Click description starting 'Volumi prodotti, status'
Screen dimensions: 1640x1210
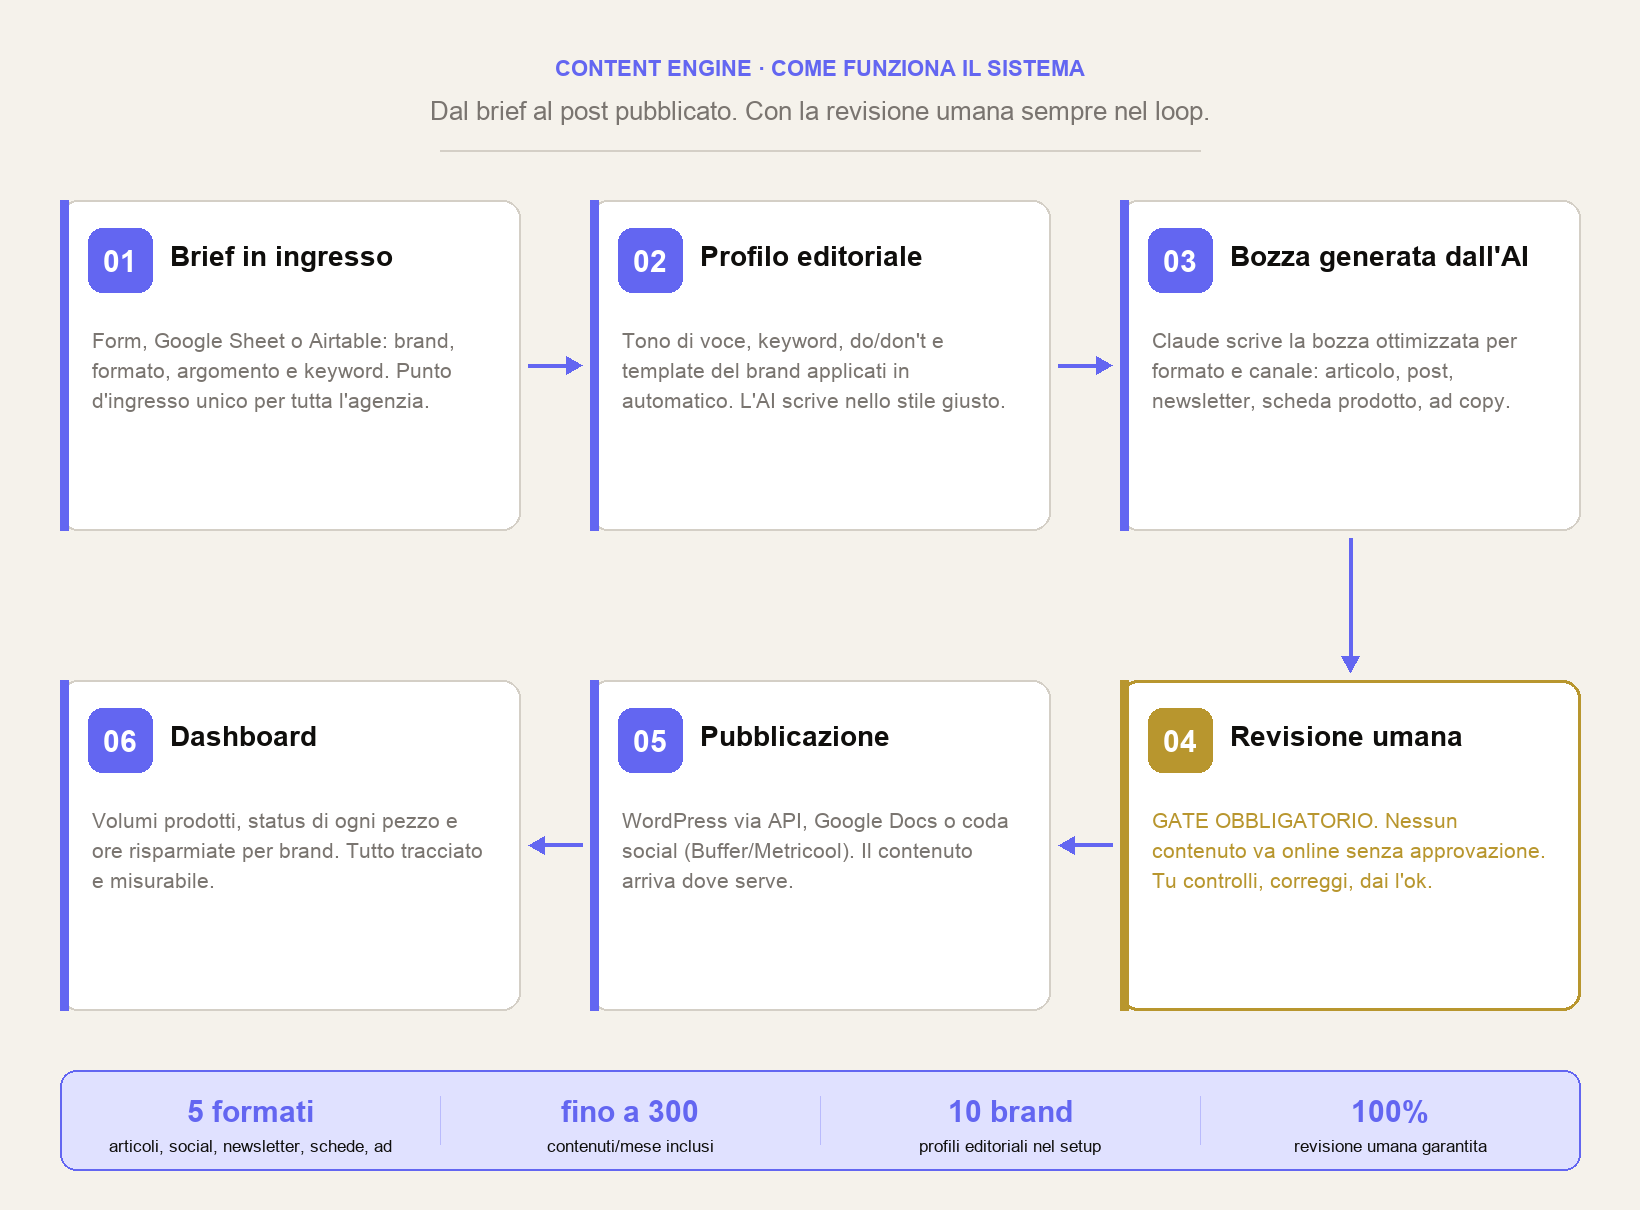click(287, 851)
